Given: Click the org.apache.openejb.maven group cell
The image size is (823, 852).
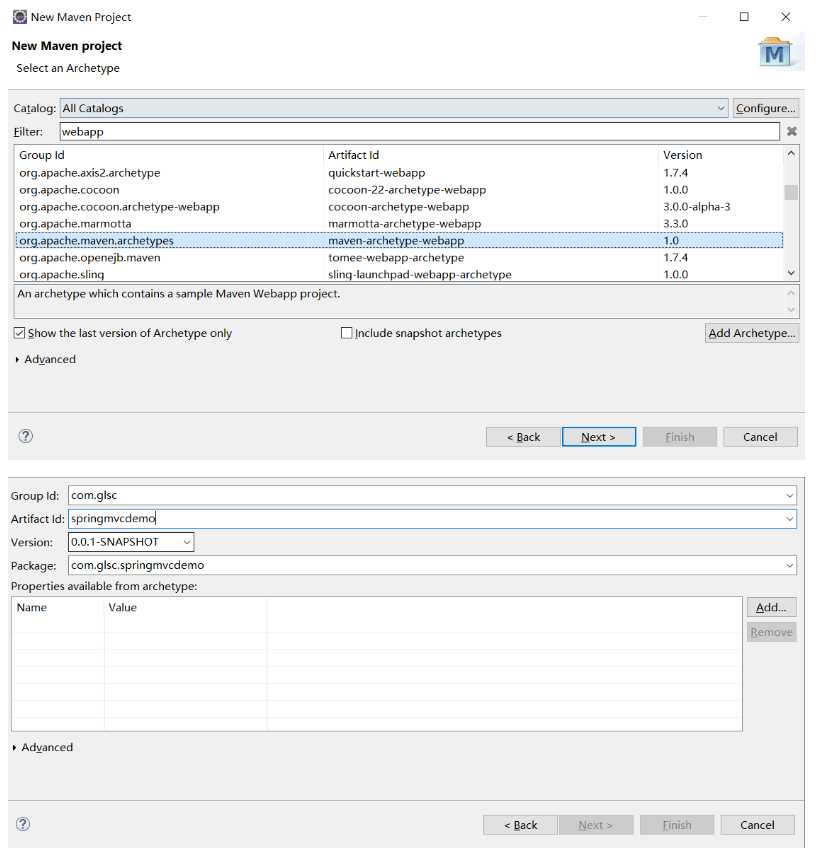Looking at the screenshot, I should (x=90, y=258).
